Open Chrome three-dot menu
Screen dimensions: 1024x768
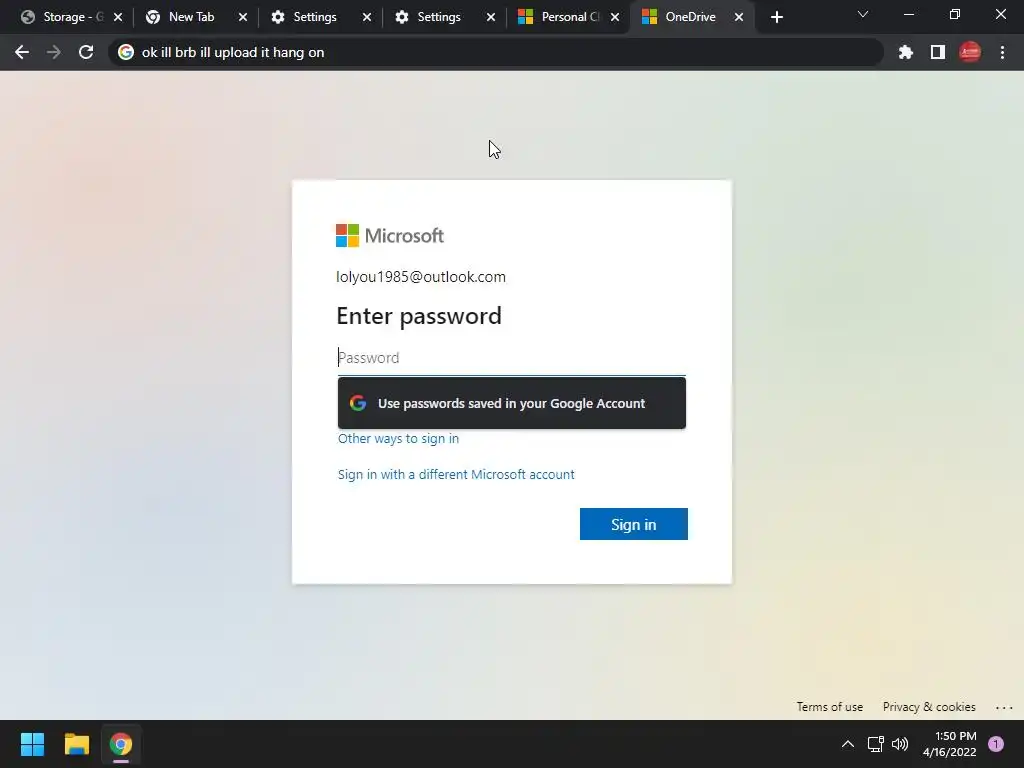[1002, 52]
